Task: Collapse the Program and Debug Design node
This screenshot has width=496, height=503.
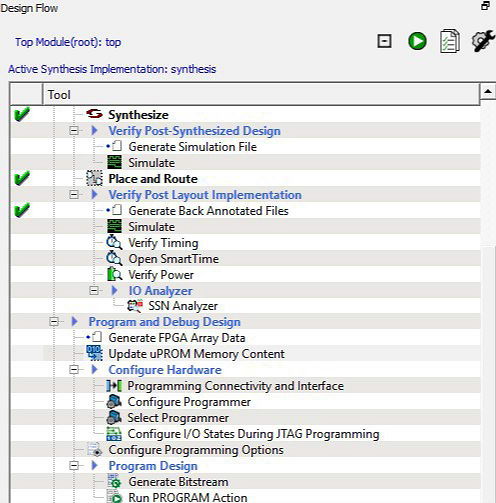Action: (54, 322)
